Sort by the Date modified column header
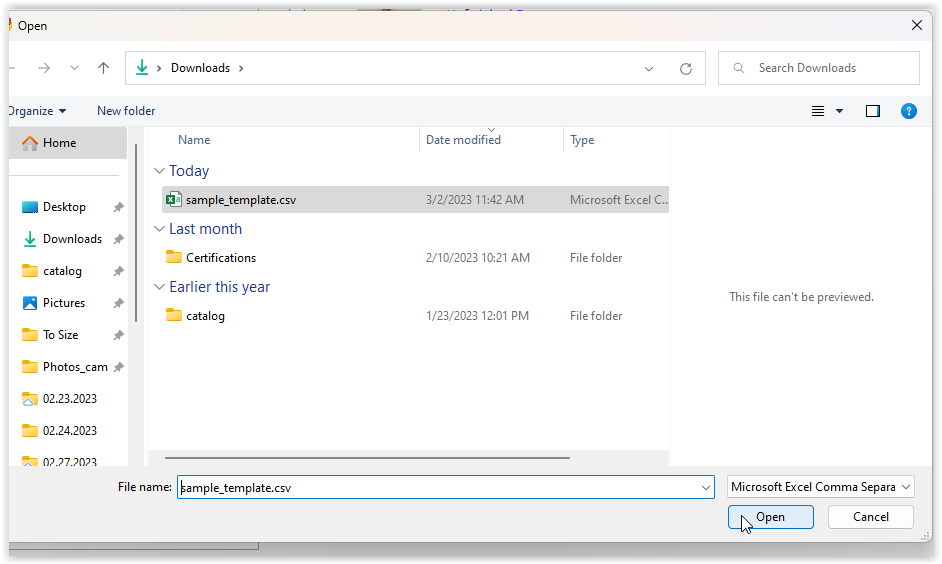 pyautogui.click(x=463, y=140)
